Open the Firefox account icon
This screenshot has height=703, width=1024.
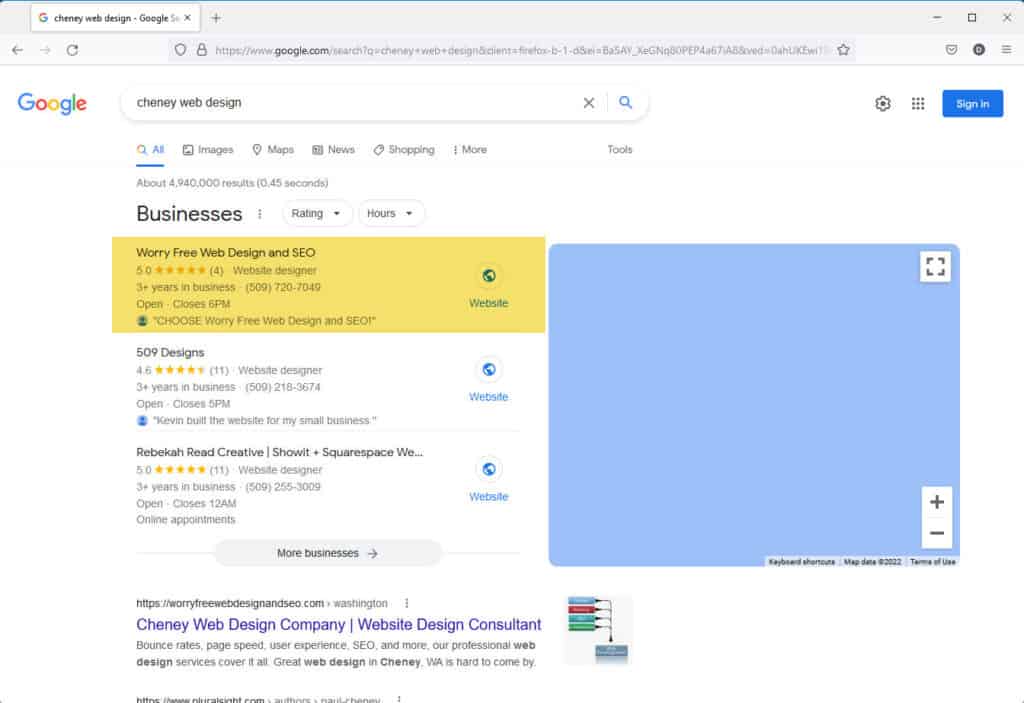coord(978,50)
